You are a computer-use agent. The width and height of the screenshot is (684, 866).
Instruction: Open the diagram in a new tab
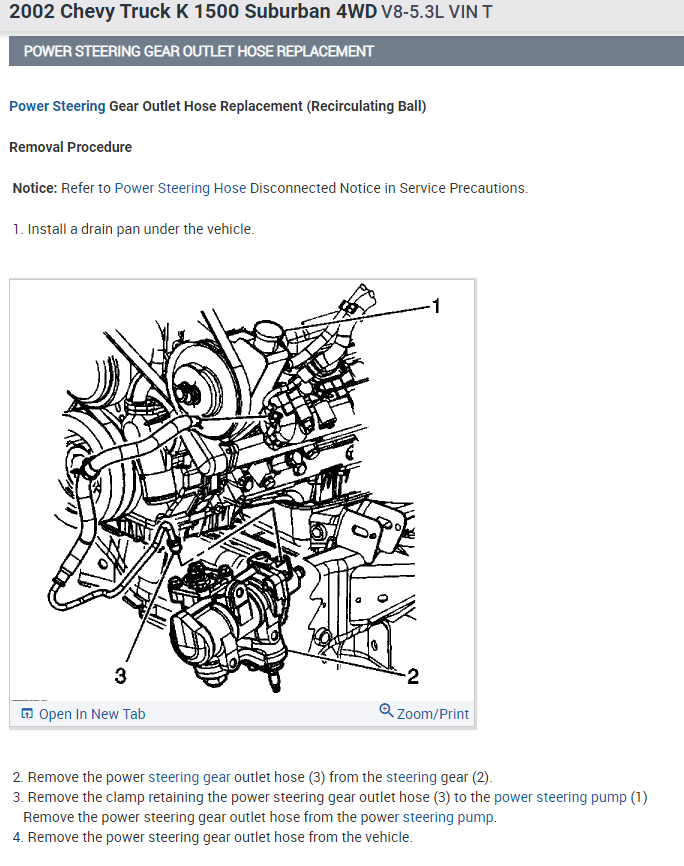pyautogui.click(x=83, y=714)
